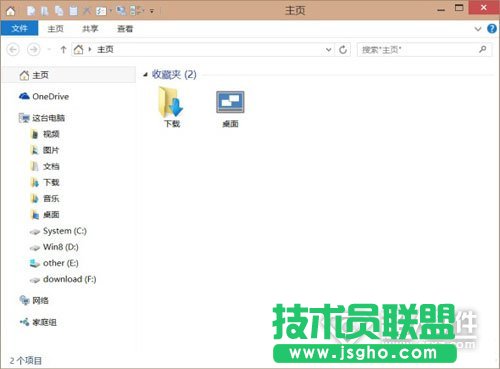
Task: Open the Customize Quick Access Toolbar dropdown arrow
Action: click(152, 12)
